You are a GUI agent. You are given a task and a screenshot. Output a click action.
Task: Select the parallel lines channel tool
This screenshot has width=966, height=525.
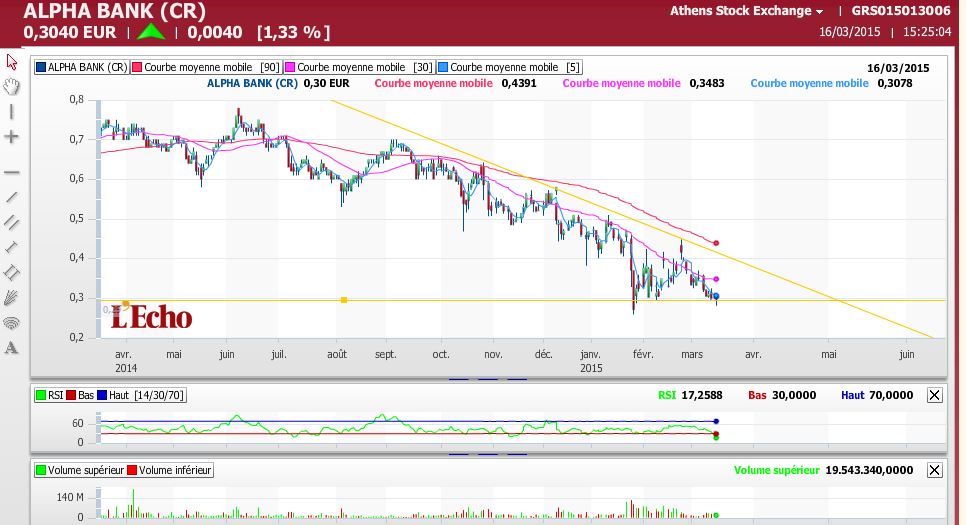point(12,222)
